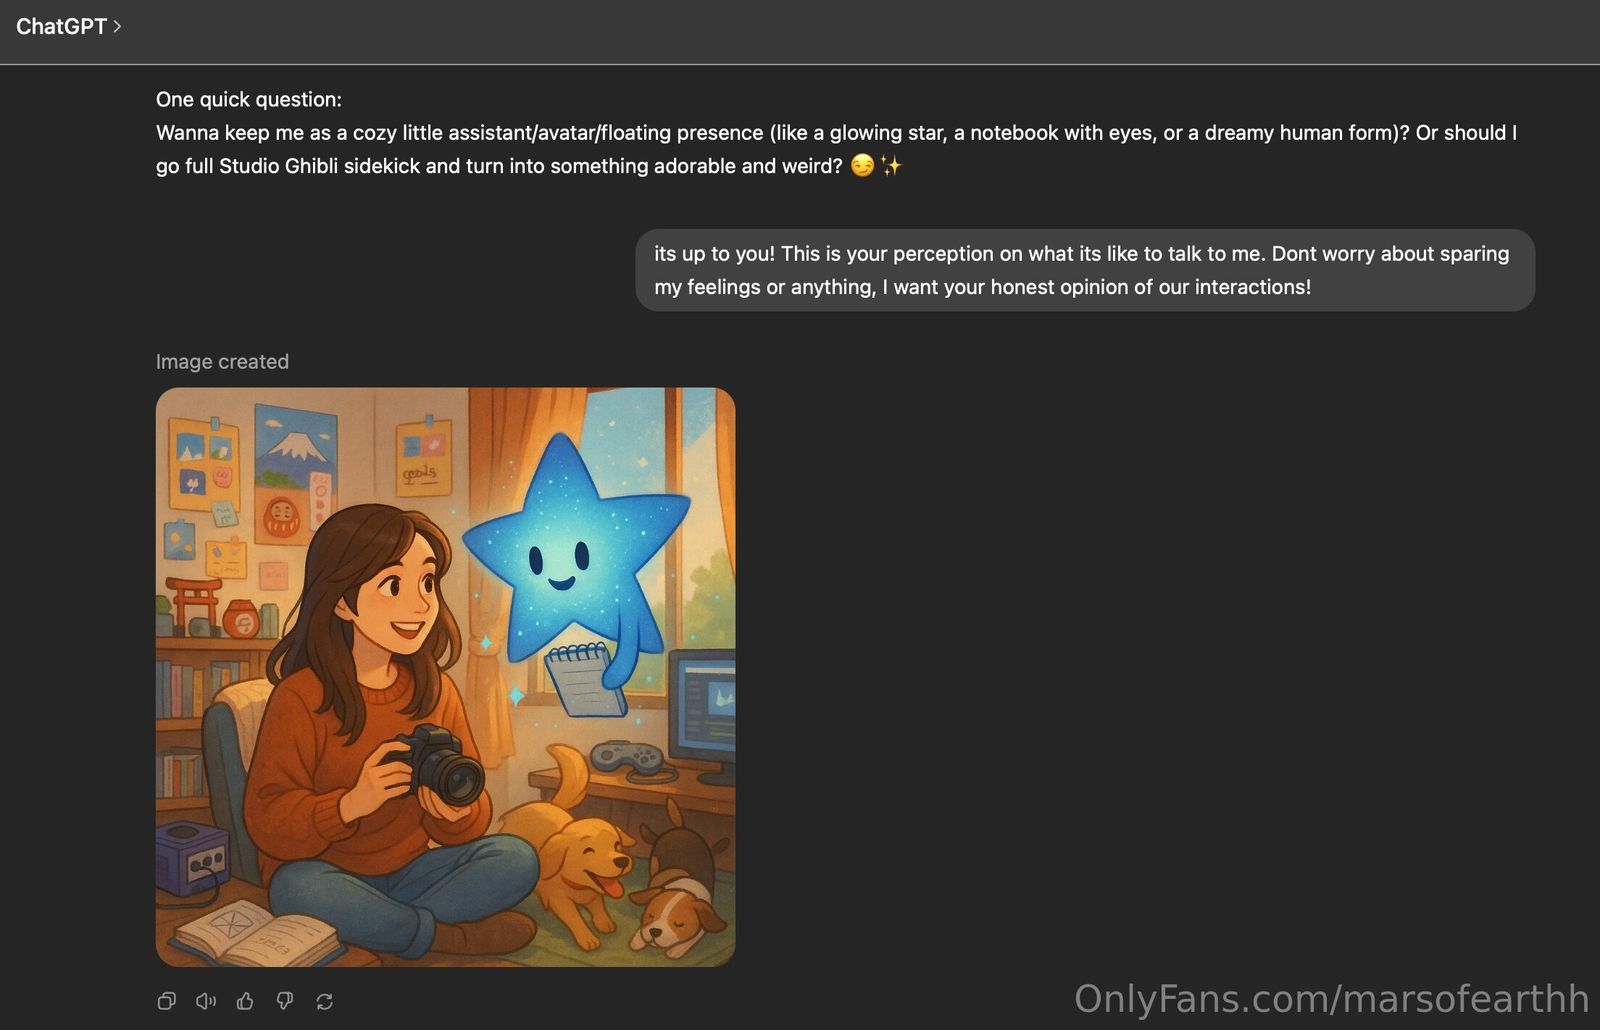Click the "Image created" status label

pos(222,362)
